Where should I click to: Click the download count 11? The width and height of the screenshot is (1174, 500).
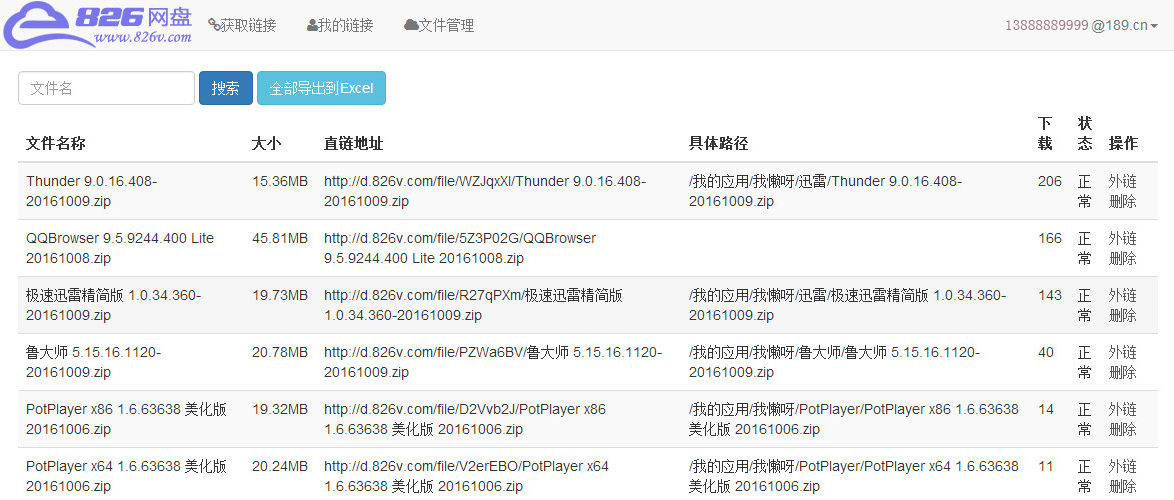1046,466
